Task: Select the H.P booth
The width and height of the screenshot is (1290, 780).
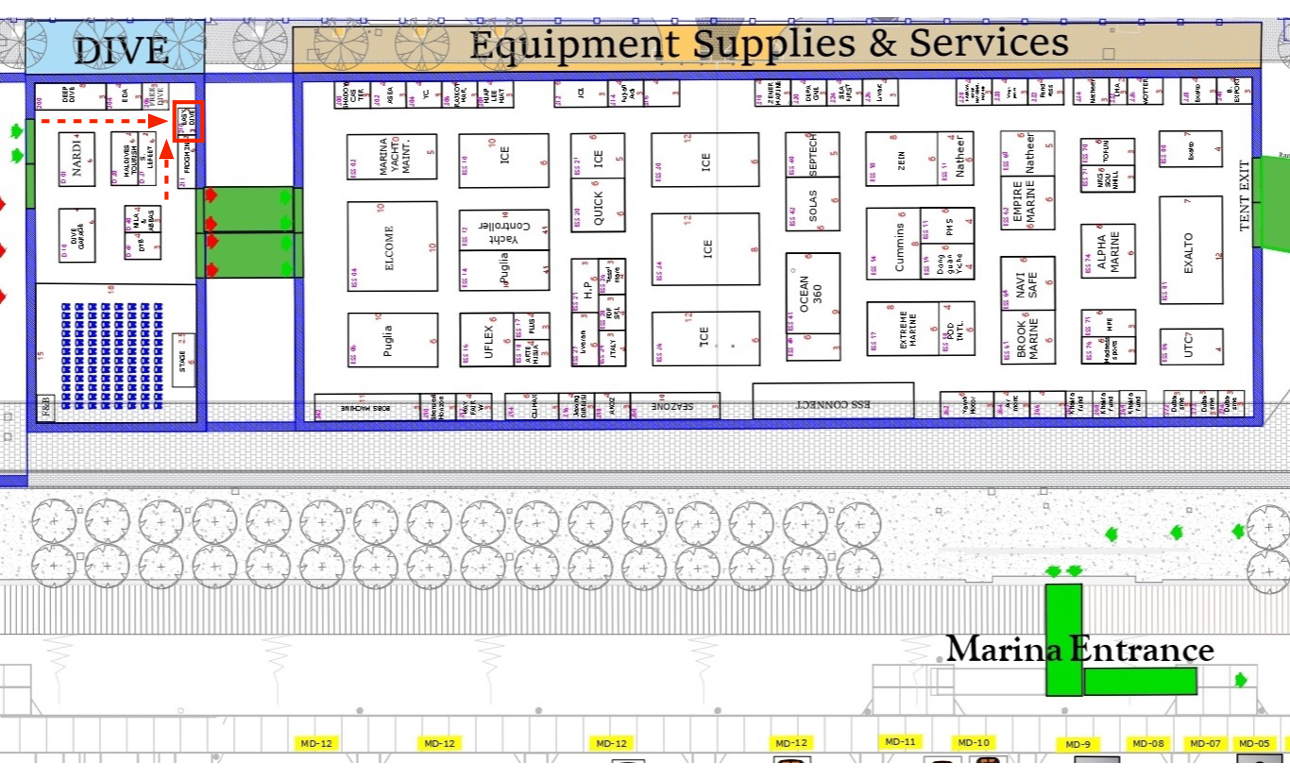Action: (x=586, y=287)
